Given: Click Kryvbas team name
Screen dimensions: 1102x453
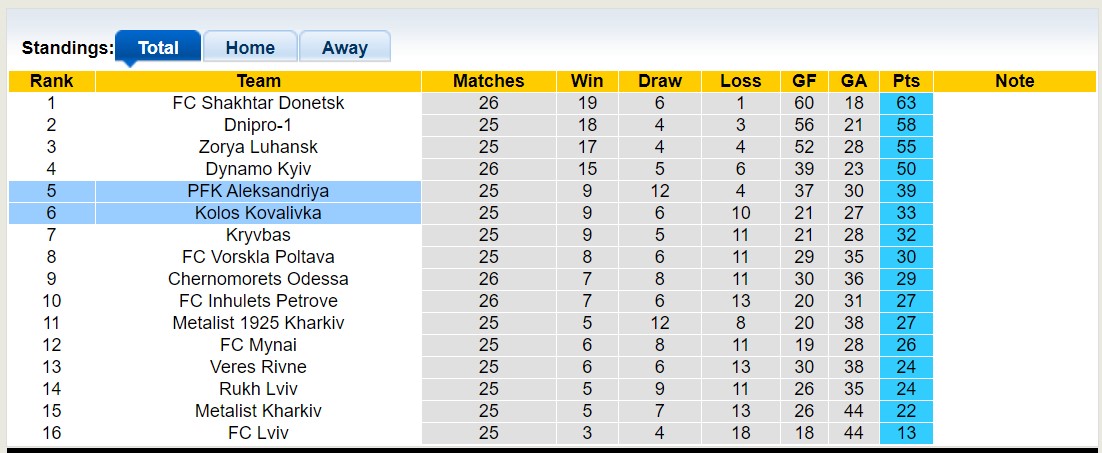Looking at the screenshot, I should pyautogui.click(x=258, y=235).
